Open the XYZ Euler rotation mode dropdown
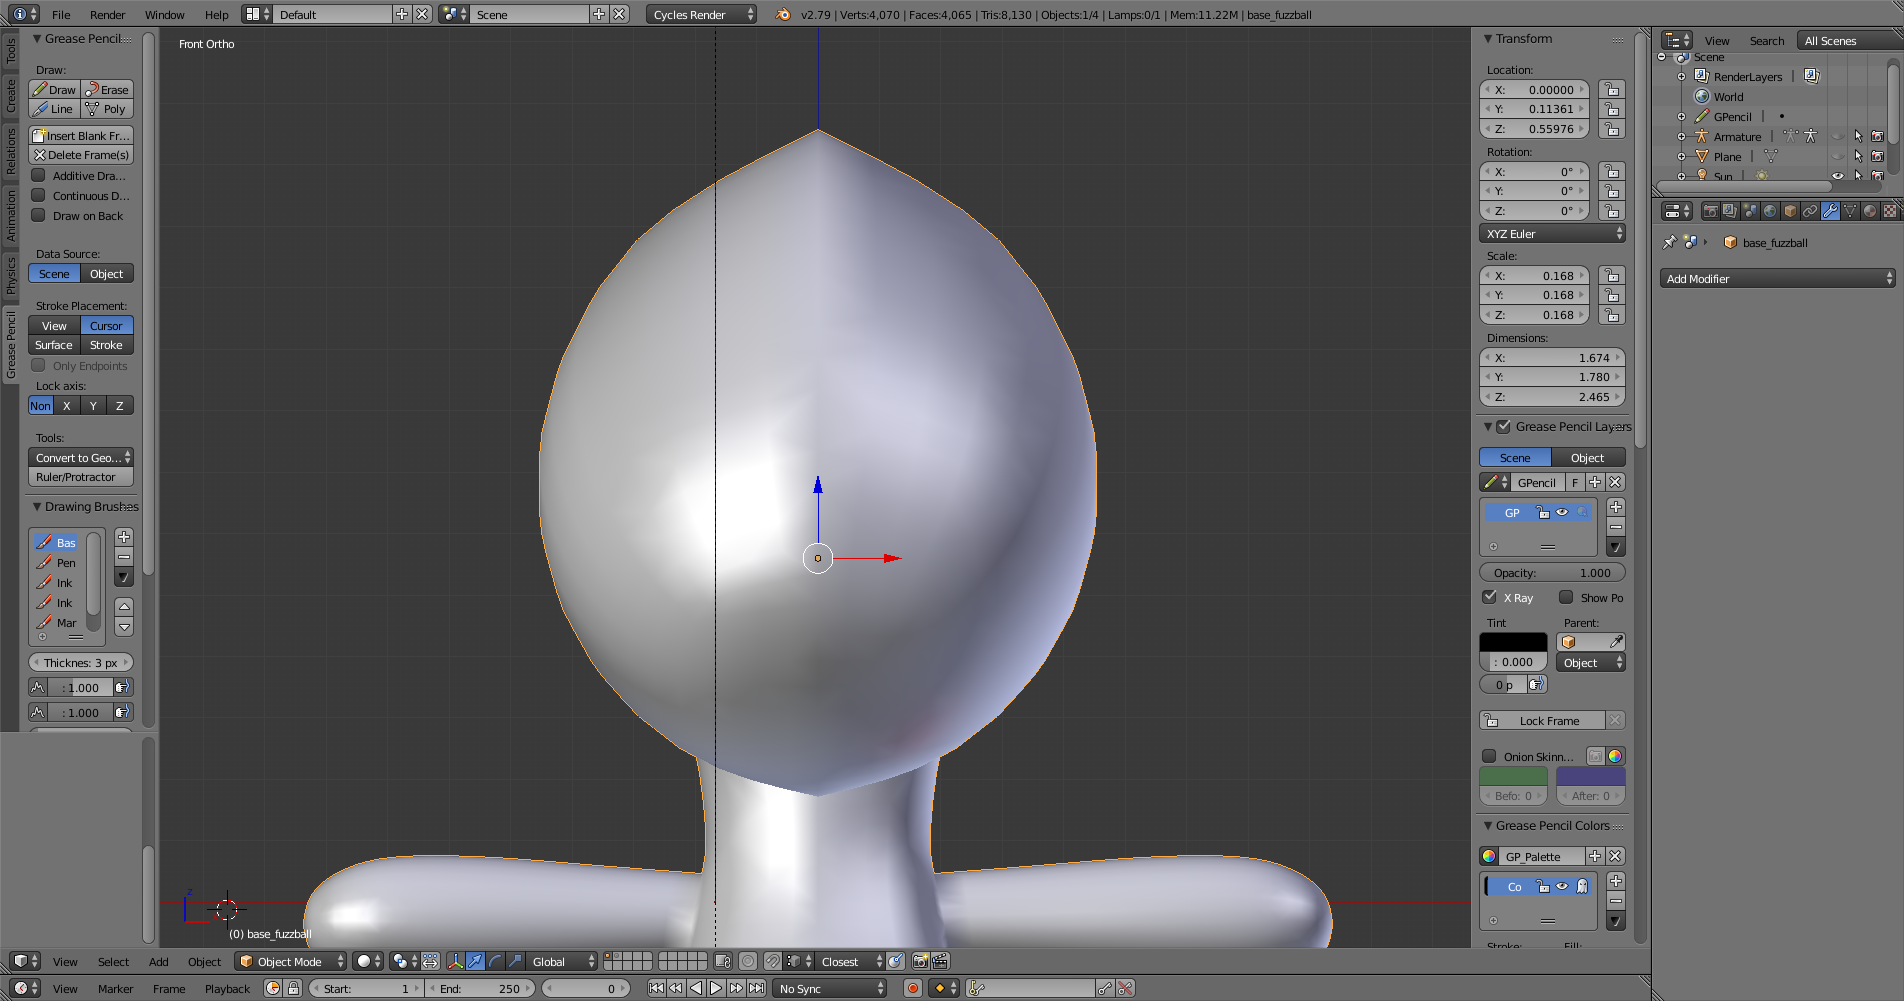1904x1001 pixels. click(1553, 233)
